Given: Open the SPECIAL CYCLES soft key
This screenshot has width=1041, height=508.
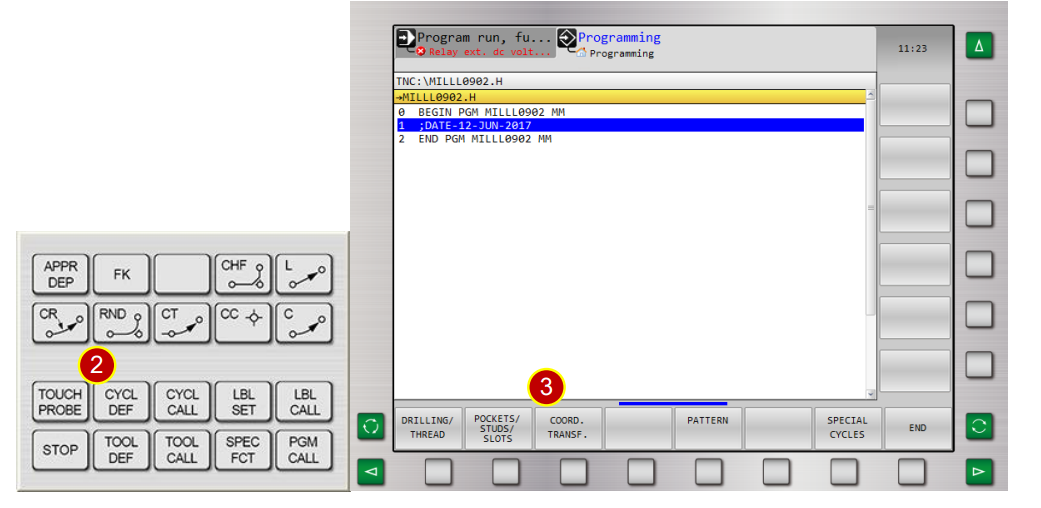Looking at the screenshot, I should 848,428.
